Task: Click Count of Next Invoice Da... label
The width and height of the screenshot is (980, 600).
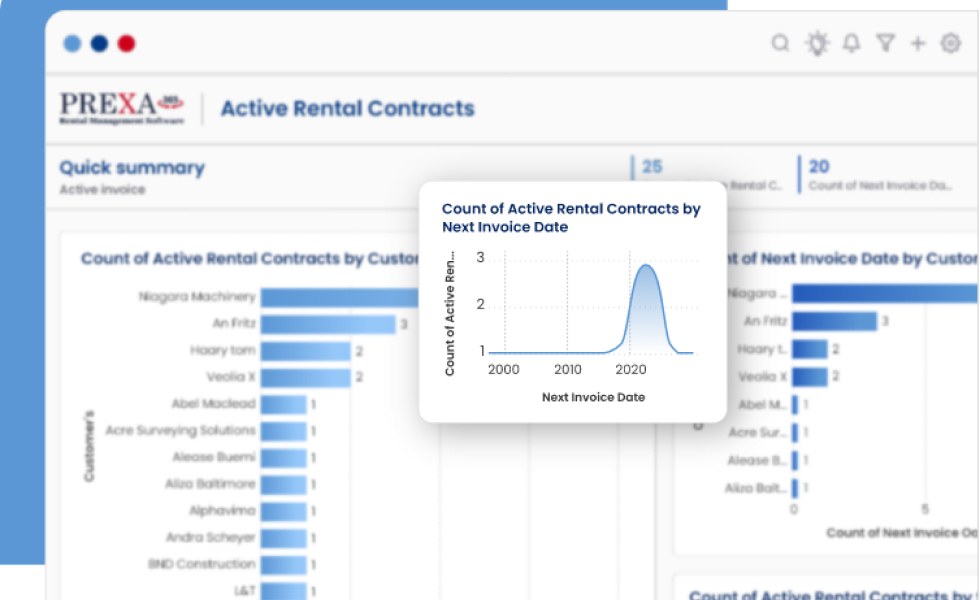Action: tap(880, 186)
